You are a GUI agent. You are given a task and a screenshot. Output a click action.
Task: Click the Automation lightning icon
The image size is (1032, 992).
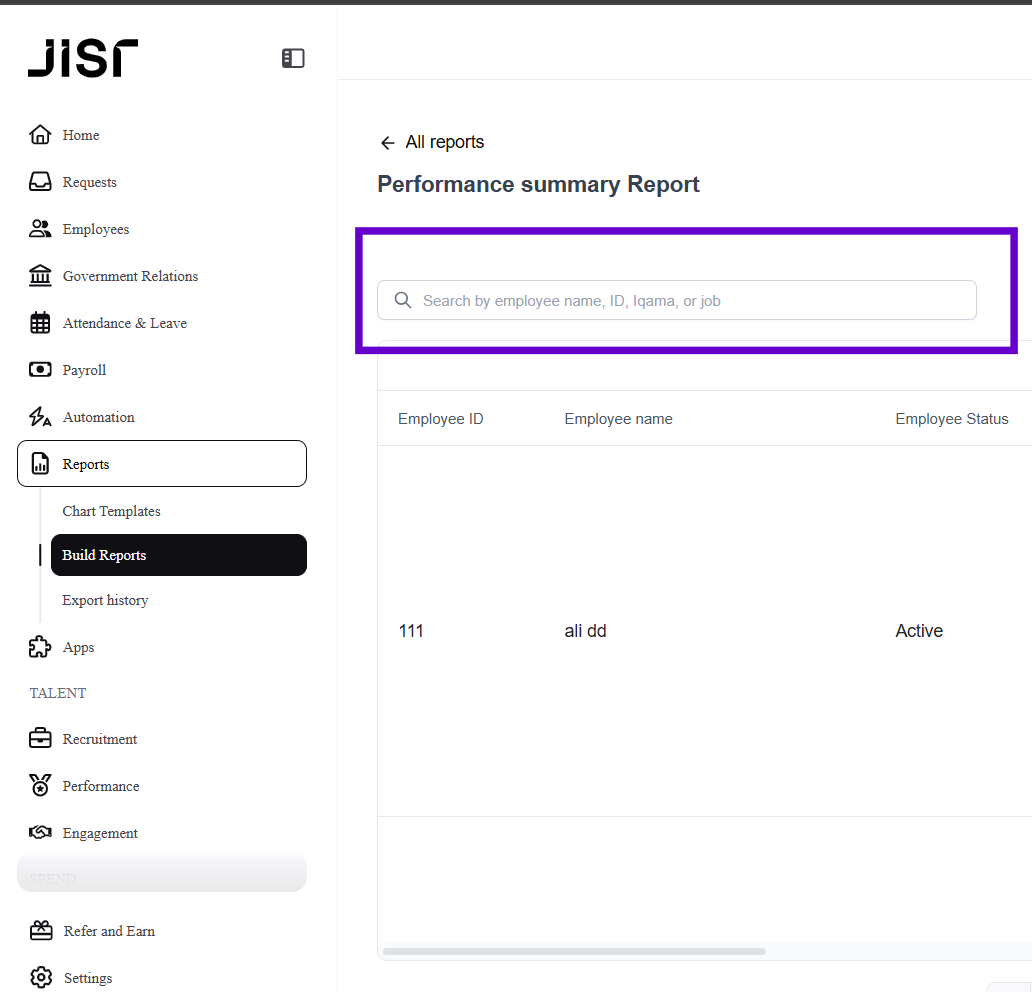tap(40, 417)
